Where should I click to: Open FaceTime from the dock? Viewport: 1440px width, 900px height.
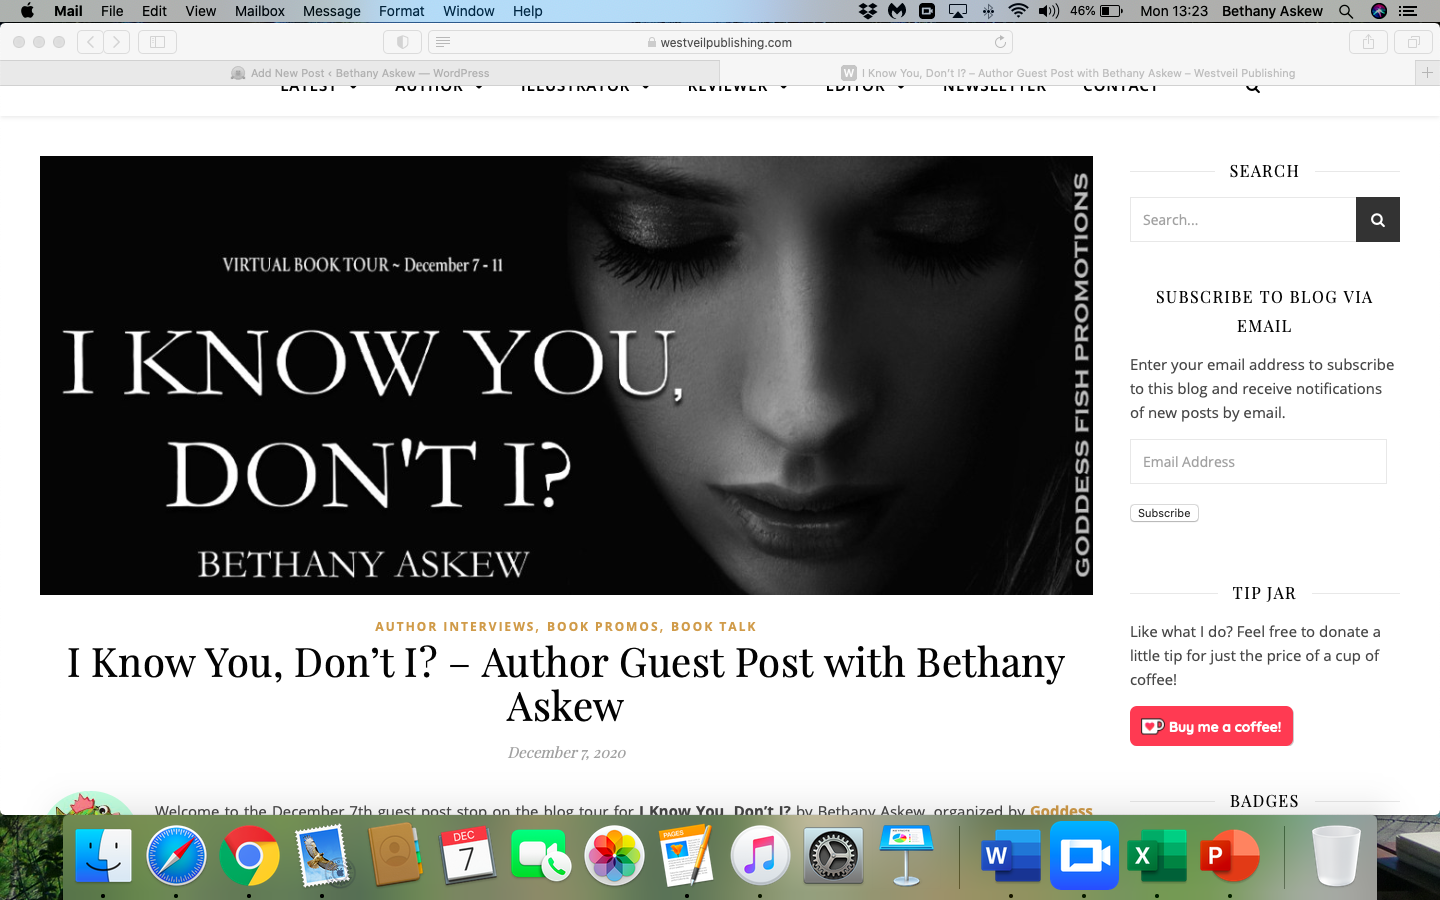(541, 856)
